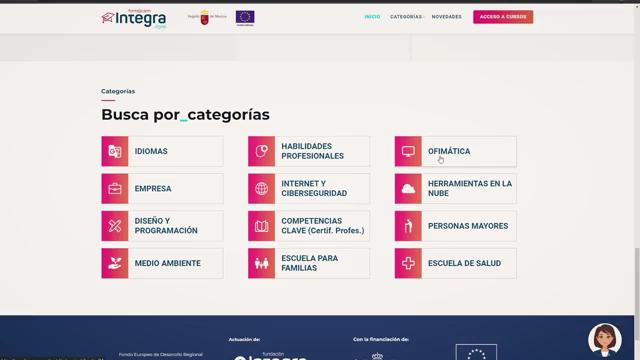Screen dimensions: 640x360
Task: Open the virtual assistant avatar chat
Action: point(605,340)
